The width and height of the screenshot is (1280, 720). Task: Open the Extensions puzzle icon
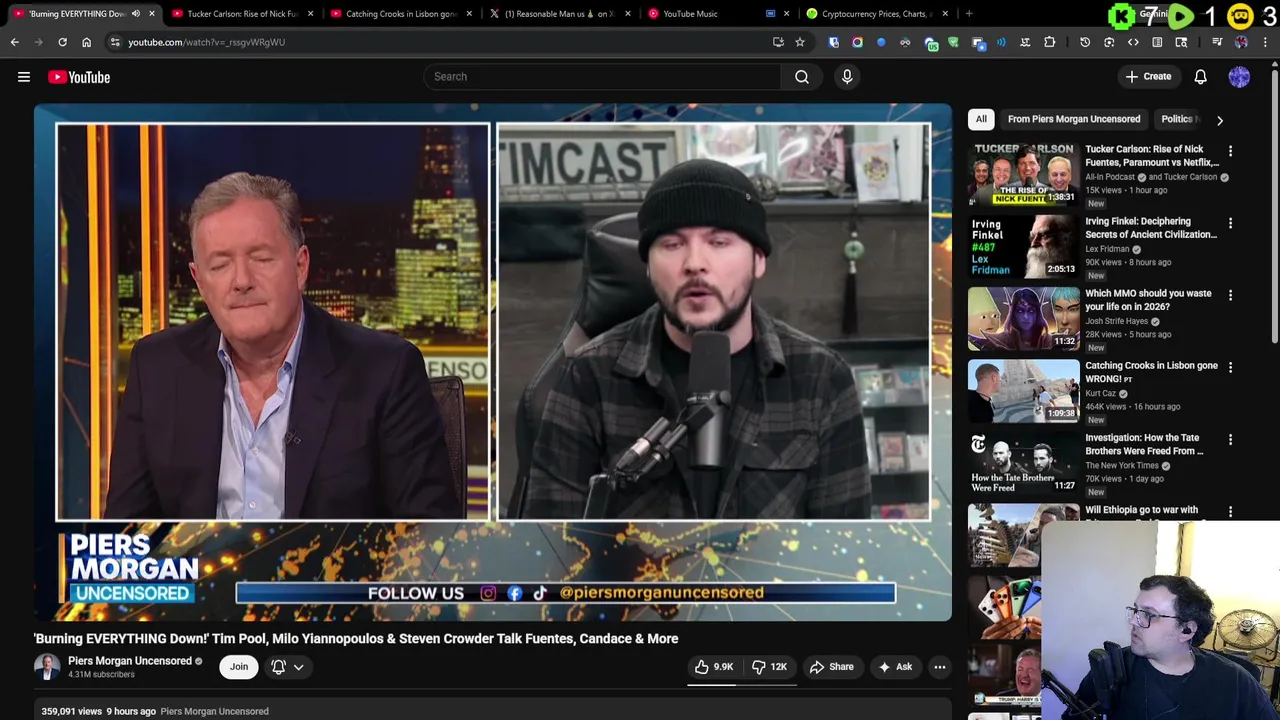(1049, 42)
